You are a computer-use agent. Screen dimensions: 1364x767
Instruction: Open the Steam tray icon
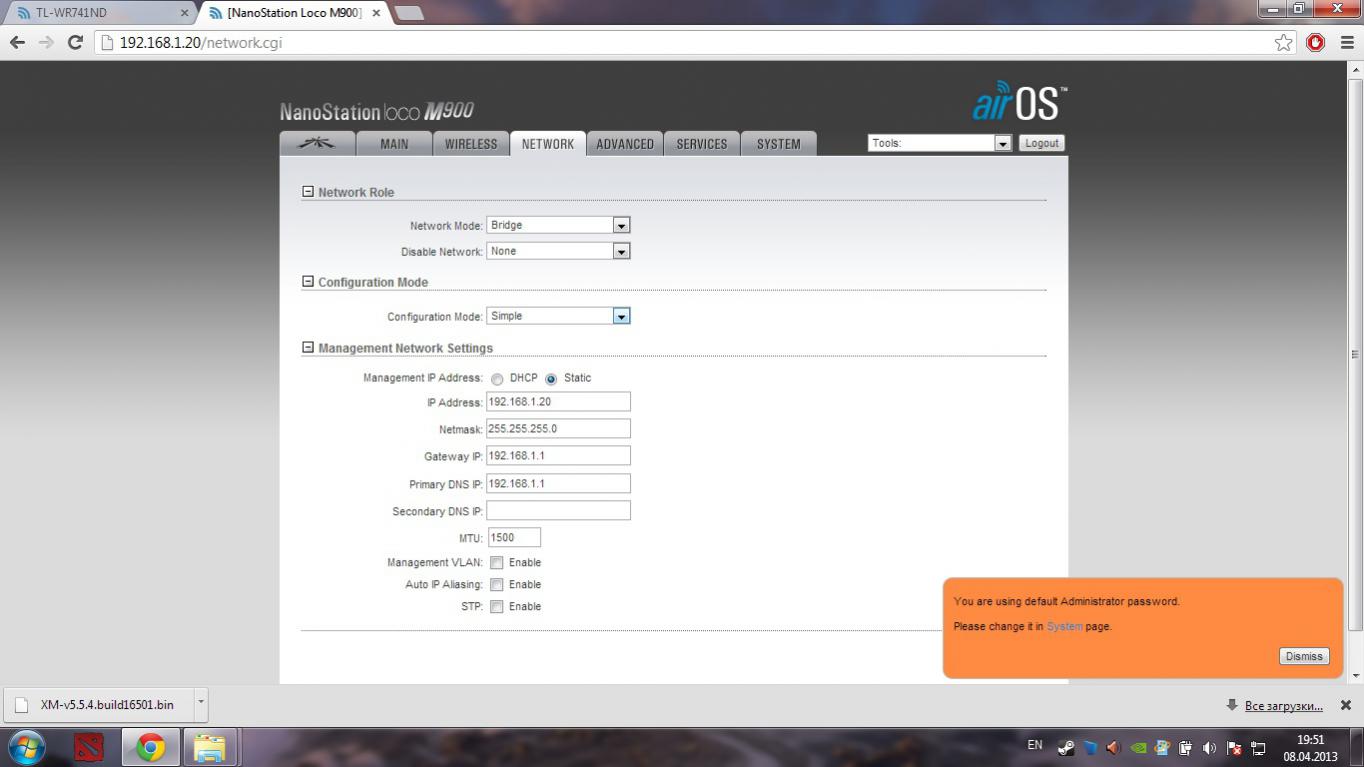1066,747
